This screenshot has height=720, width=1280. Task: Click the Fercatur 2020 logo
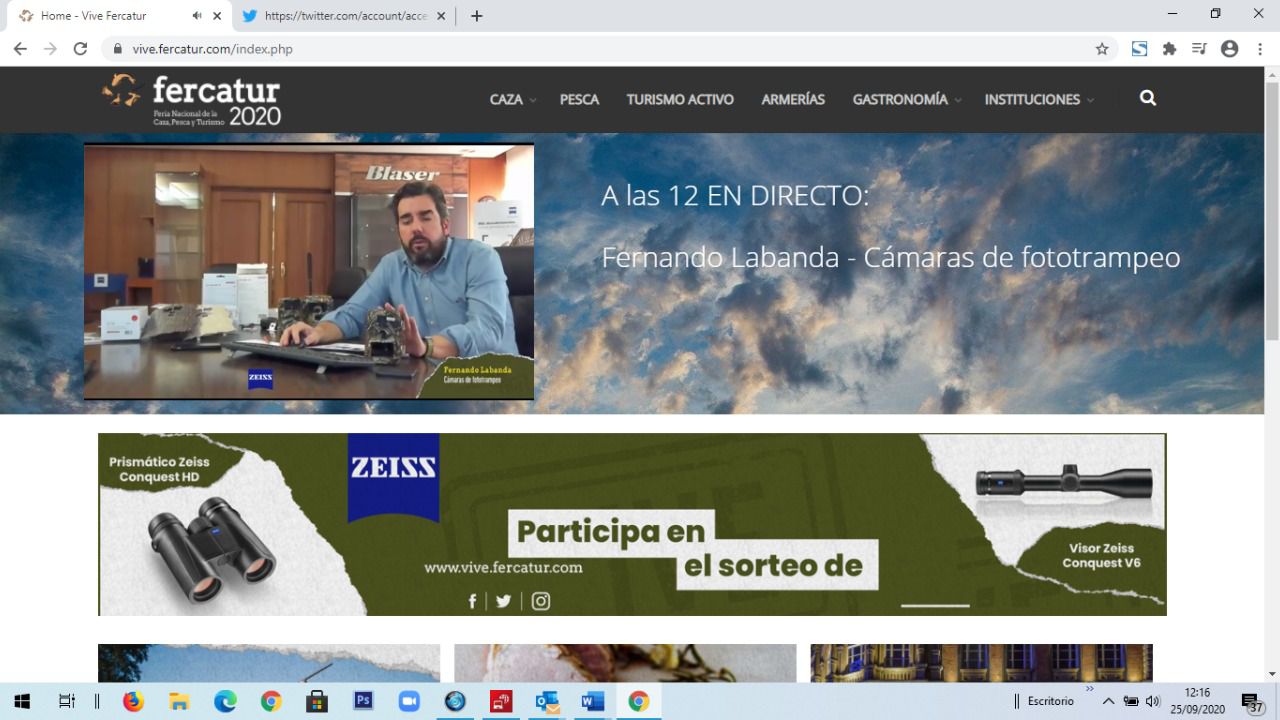coord(191,99)
